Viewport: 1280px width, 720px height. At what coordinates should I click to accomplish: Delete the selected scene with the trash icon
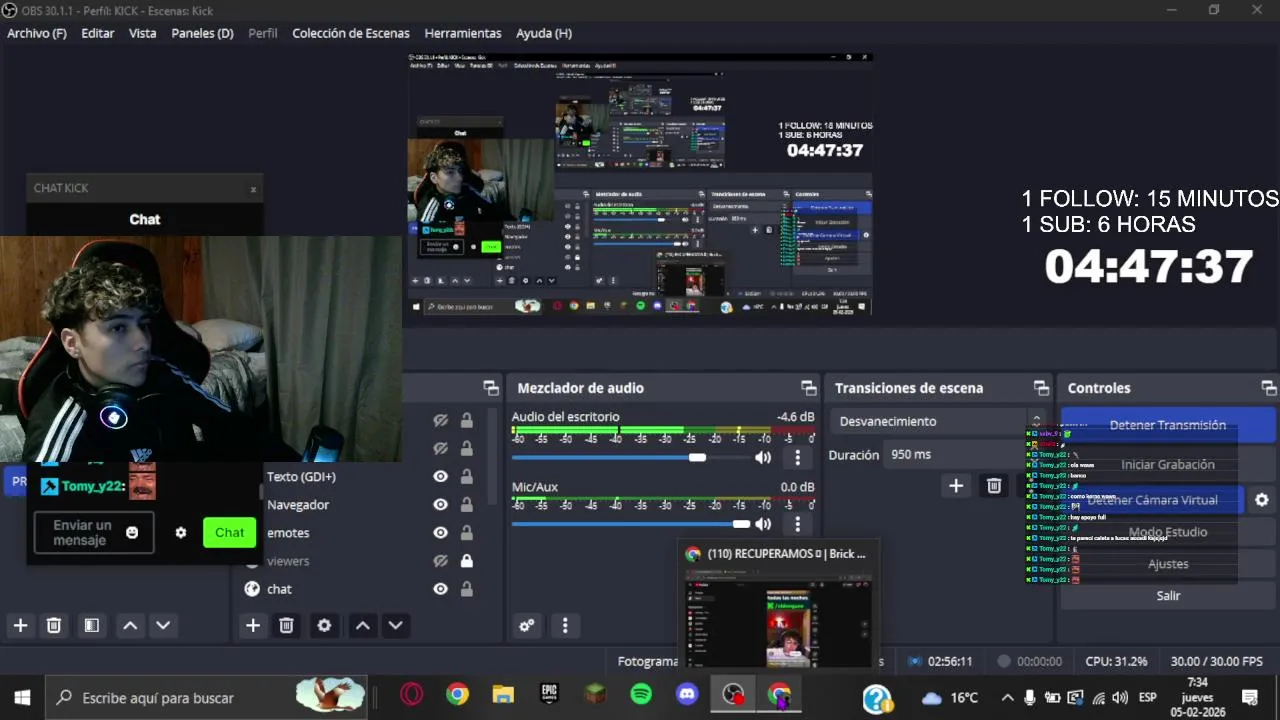coord(54,625)
